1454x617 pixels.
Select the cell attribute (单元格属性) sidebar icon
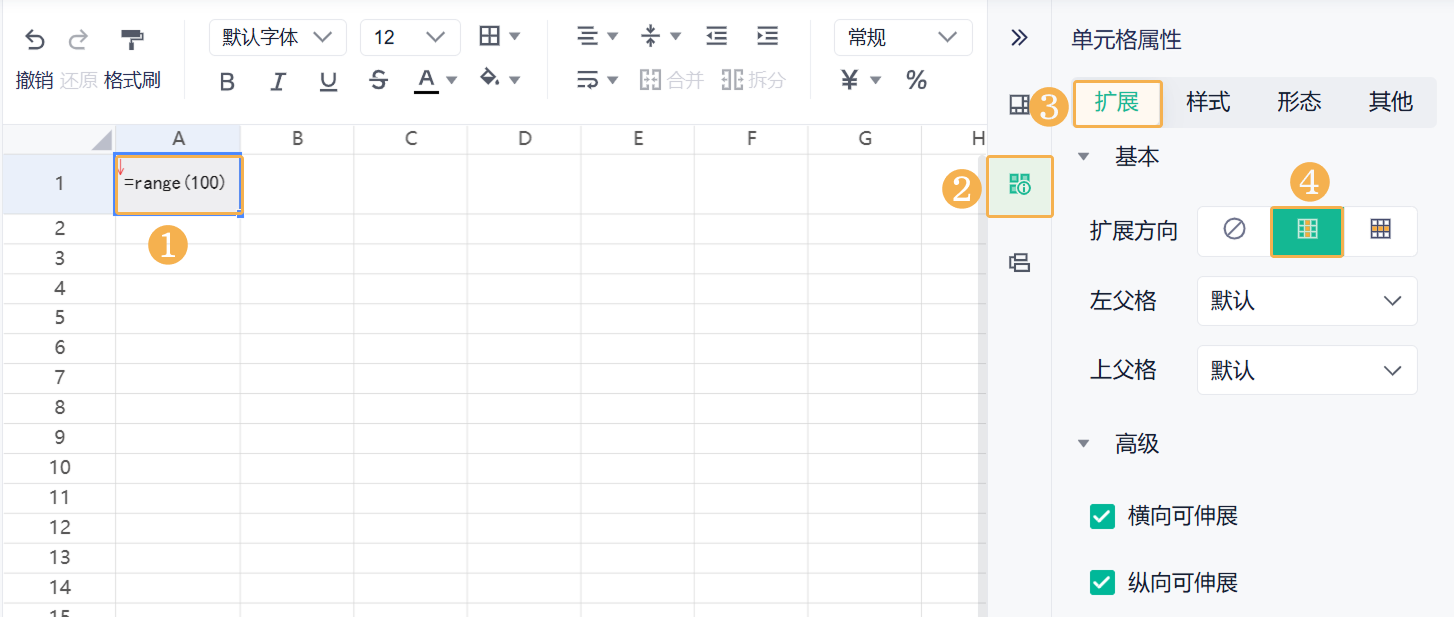click(1019, 186)
